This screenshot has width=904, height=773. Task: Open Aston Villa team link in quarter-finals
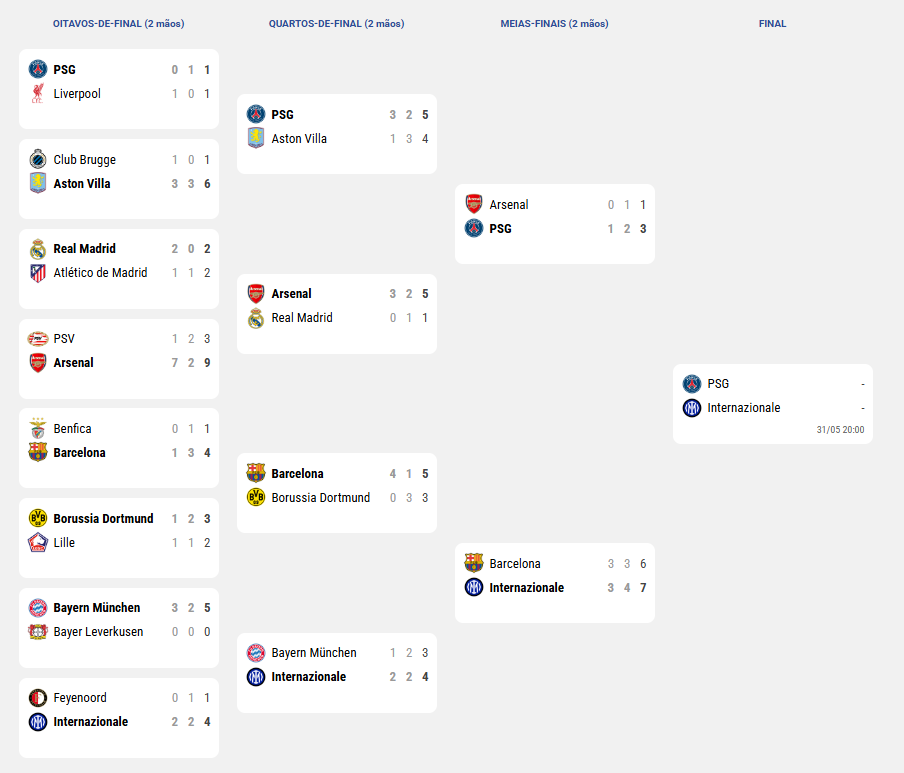tap(299, 139)
